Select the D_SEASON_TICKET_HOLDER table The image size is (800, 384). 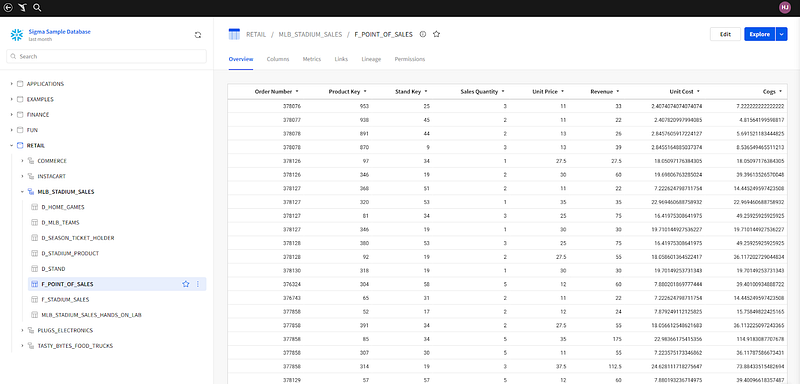pyautogui.click(x=78, y=238)
